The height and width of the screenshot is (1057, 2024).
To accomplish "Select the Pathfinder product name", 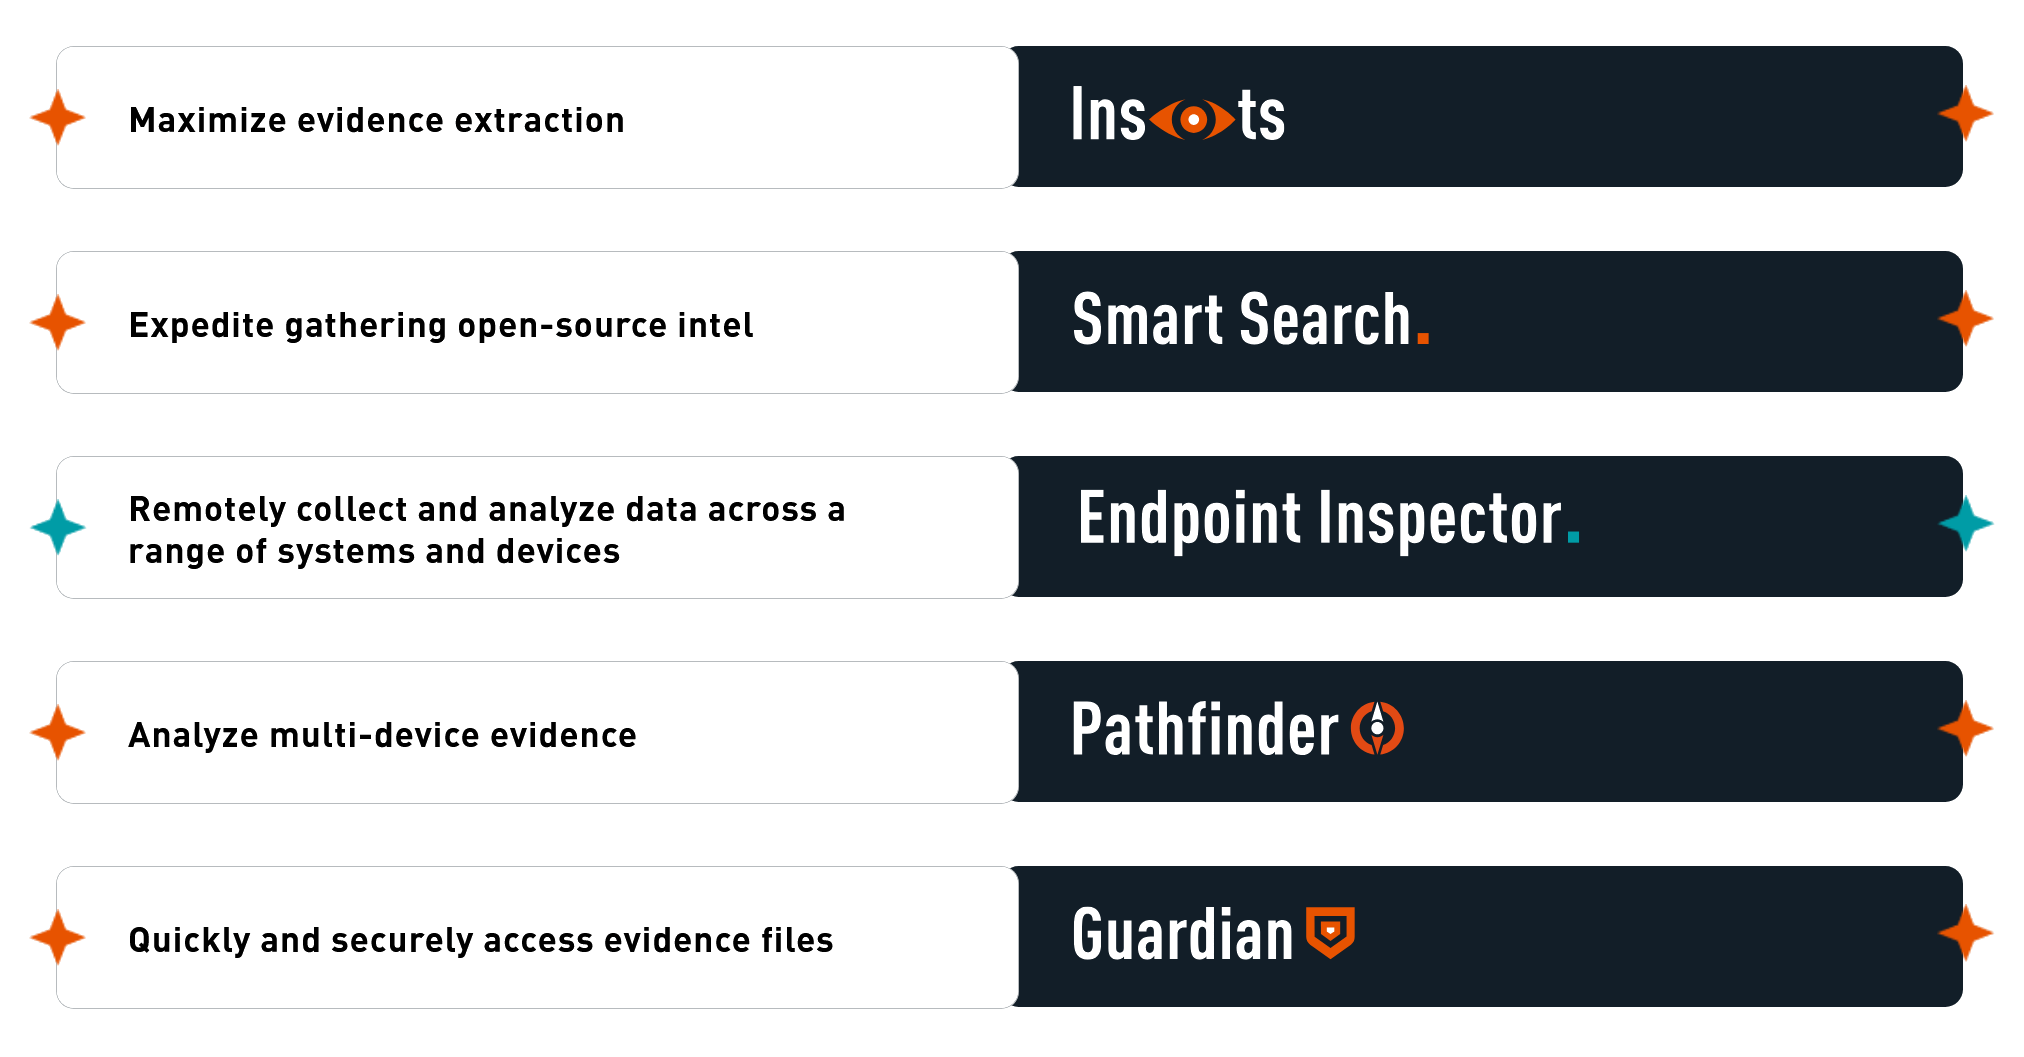I will click(x=1205, y=729).
